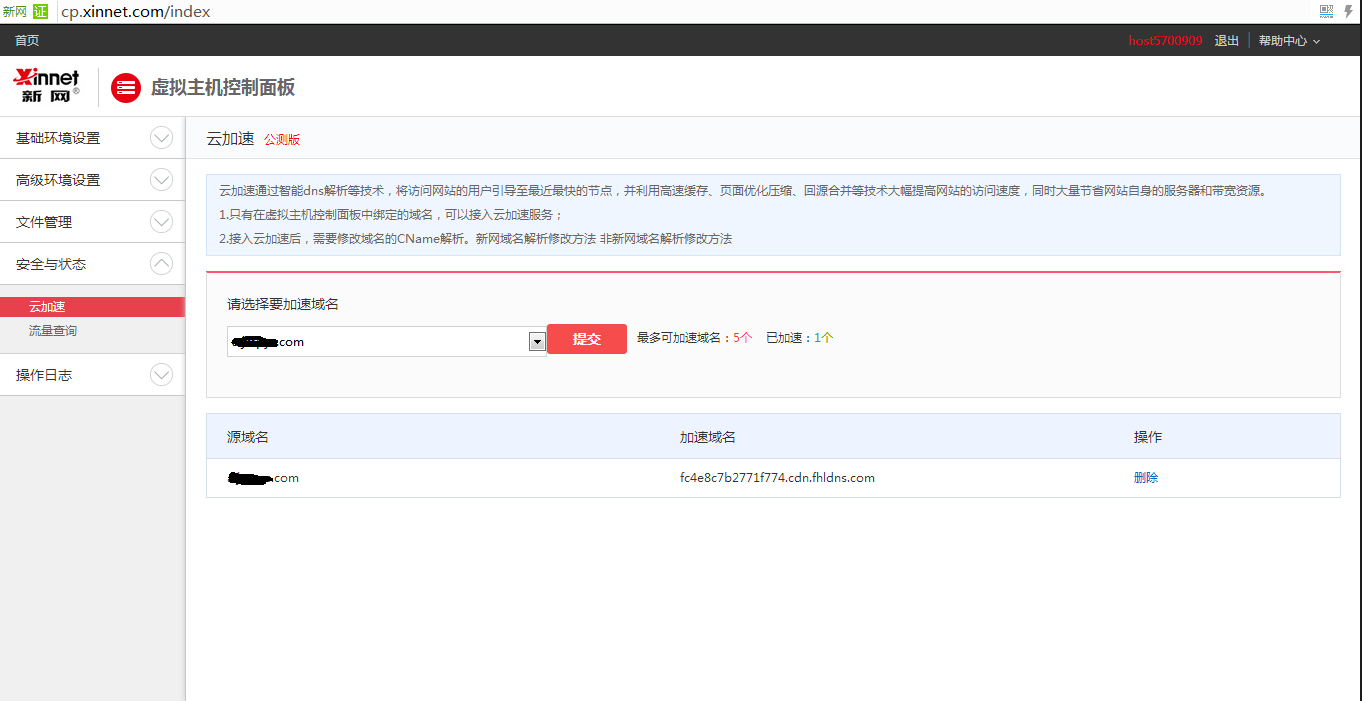Open 流量查询 in the sidebar
This screenshot has width=1362, height=701.
[53, 330]
